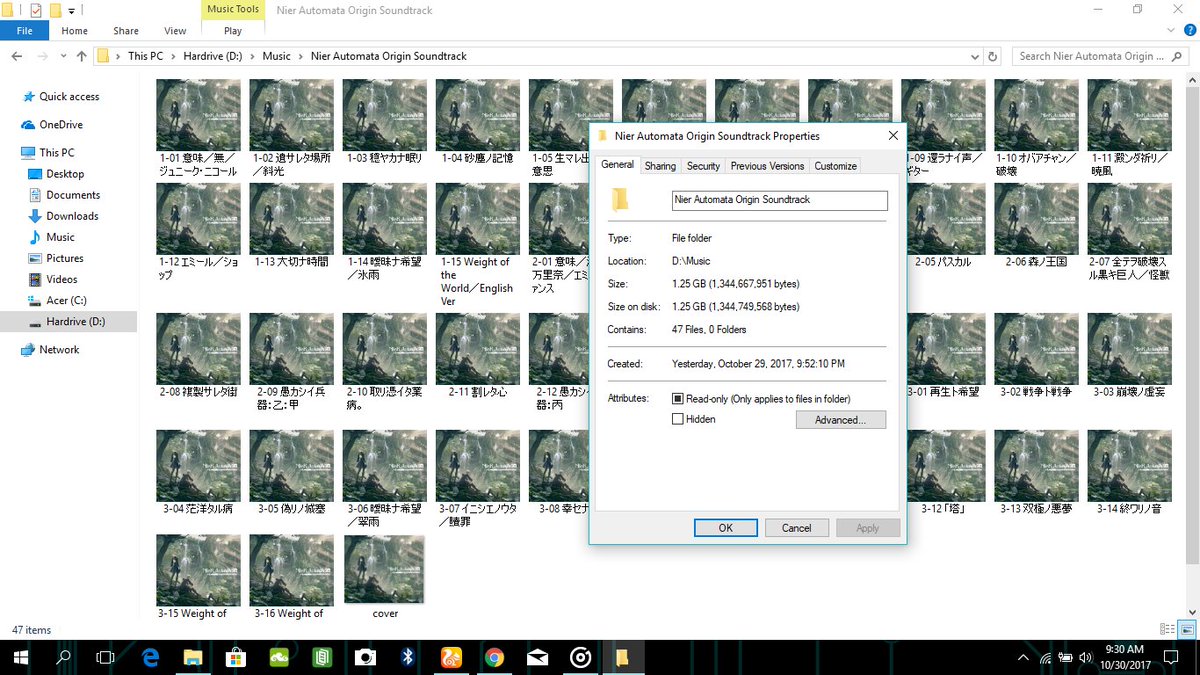The width and height of the screenshot is (1200, 675).
Task: Select Acer (C:) drive in navigation pane
Action: (67, 300)
